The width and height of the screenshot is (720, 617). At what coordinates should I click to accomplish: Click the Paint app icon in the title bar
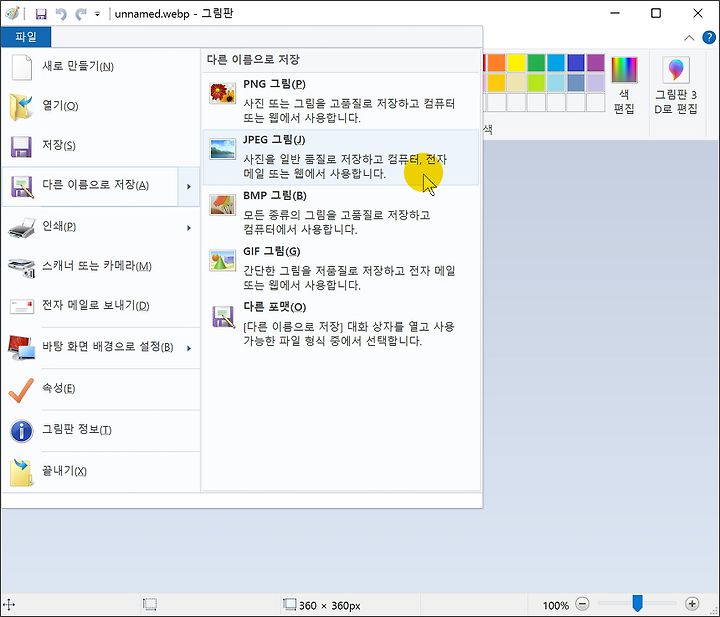coord(12,13)
